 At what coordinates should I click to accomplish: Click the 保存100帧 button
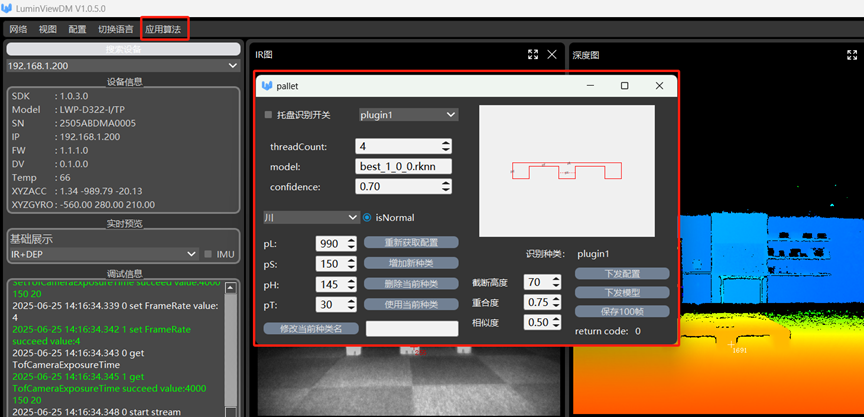pyautogui.click(x=622, y=311)
